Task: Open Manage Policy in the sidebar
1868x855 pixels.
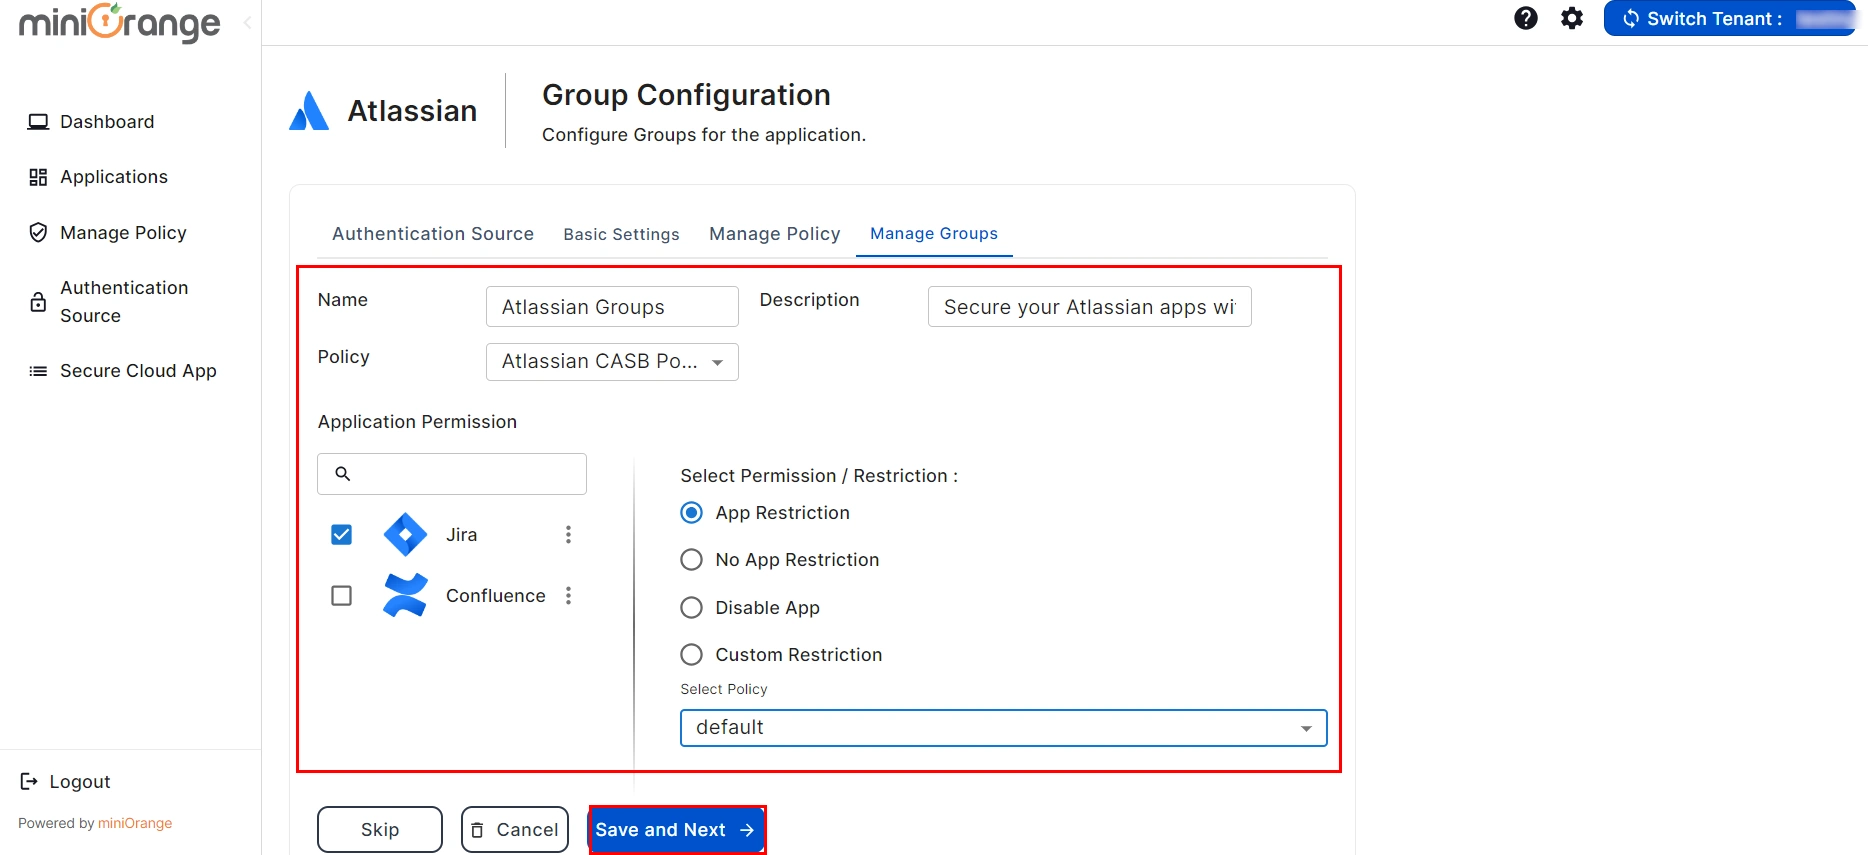Action: [123, 233]
